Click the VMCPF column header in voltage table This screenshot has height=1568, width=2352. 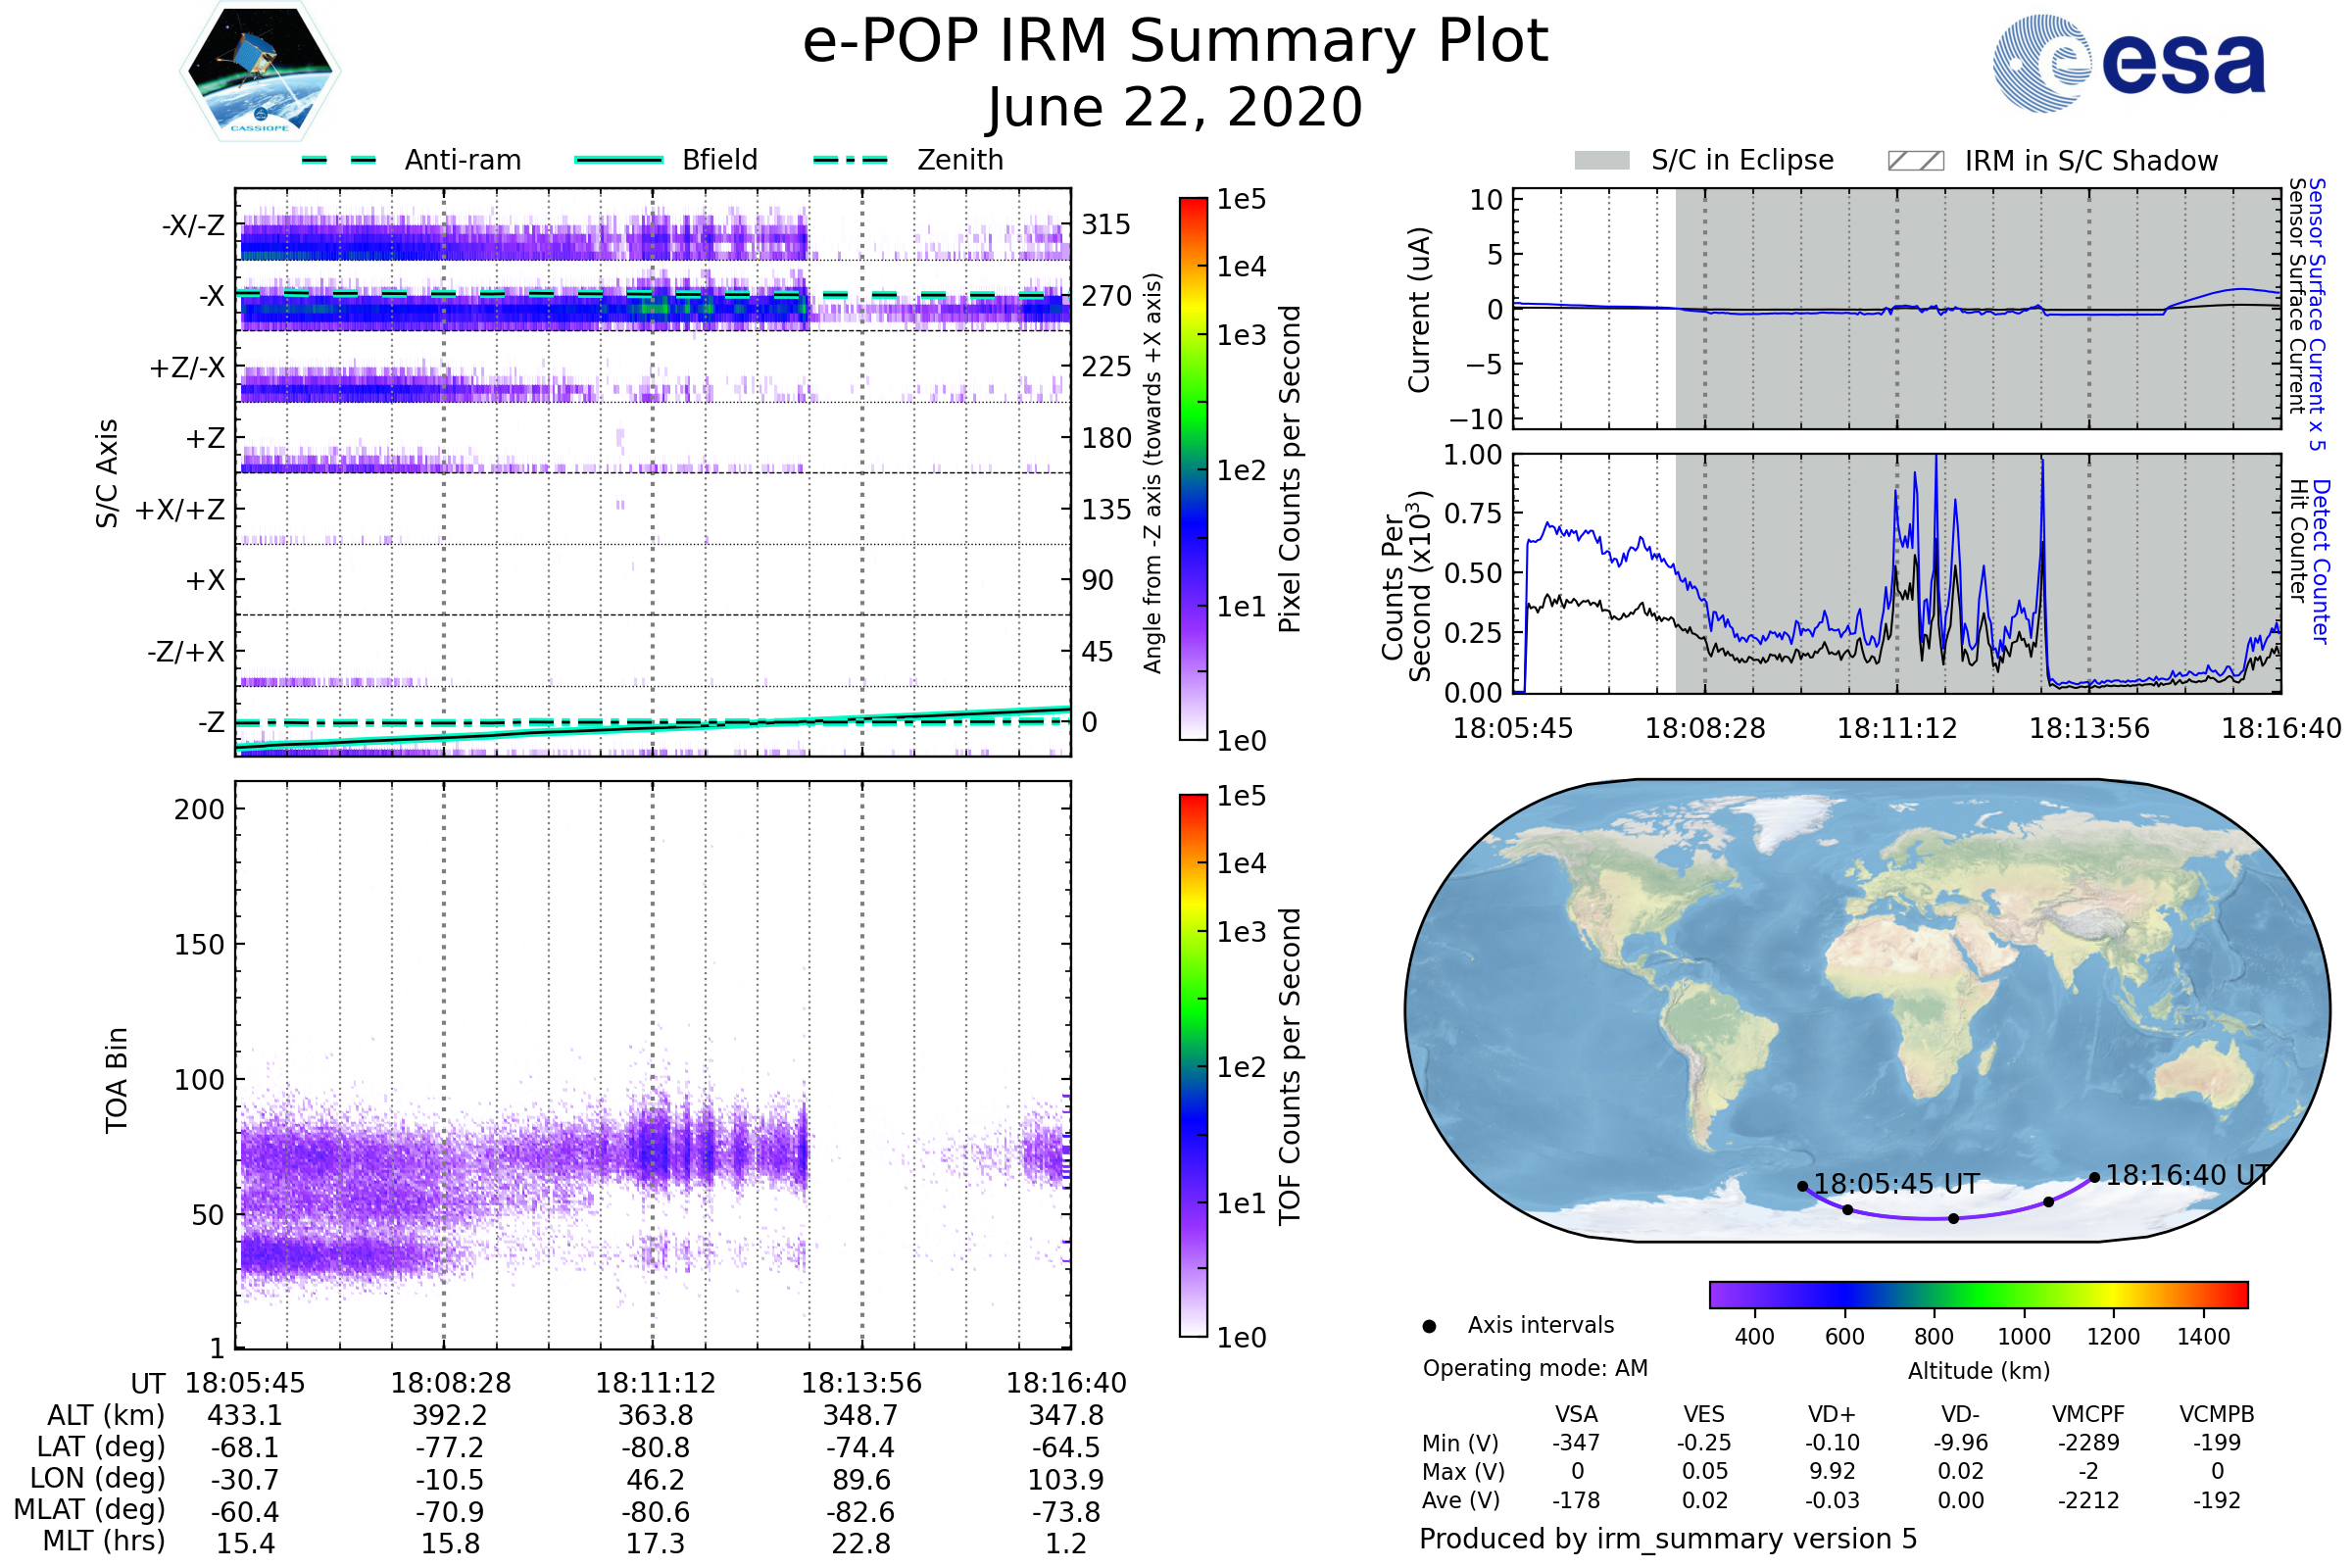[x=2088, y=1414]
